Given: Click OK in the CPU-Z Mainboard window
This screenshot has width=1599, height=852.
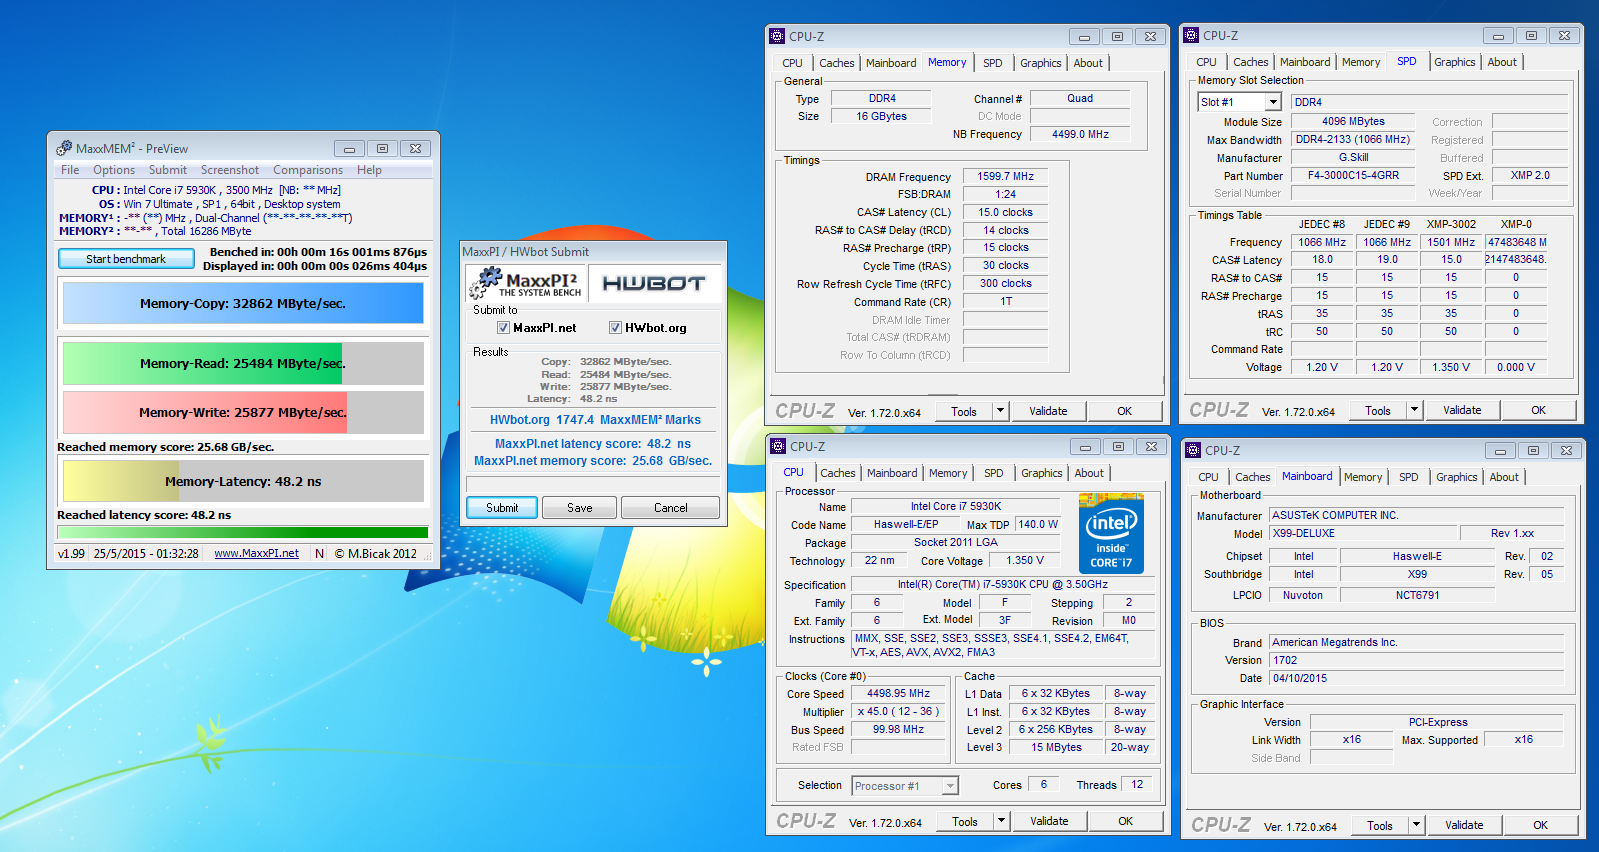Looking at the screenshot, I should coord(1540,825).
